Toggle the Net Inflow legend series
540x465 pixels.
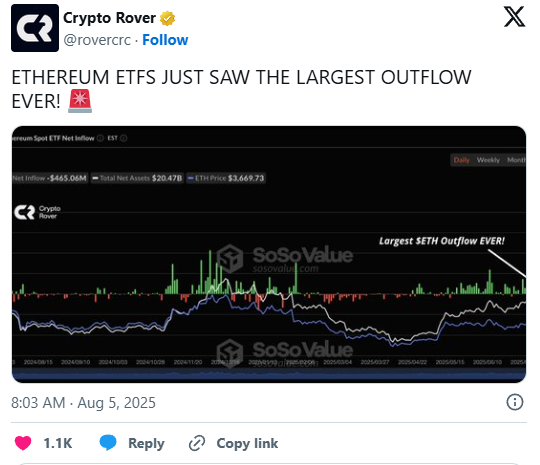[50, 178]
